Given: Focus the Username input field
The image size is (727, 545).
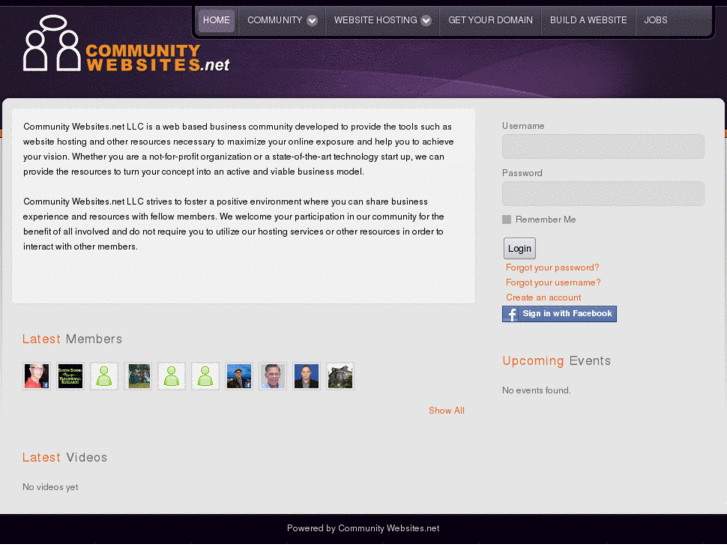Looking at the screenshot, I should click(x=603, y=147).
